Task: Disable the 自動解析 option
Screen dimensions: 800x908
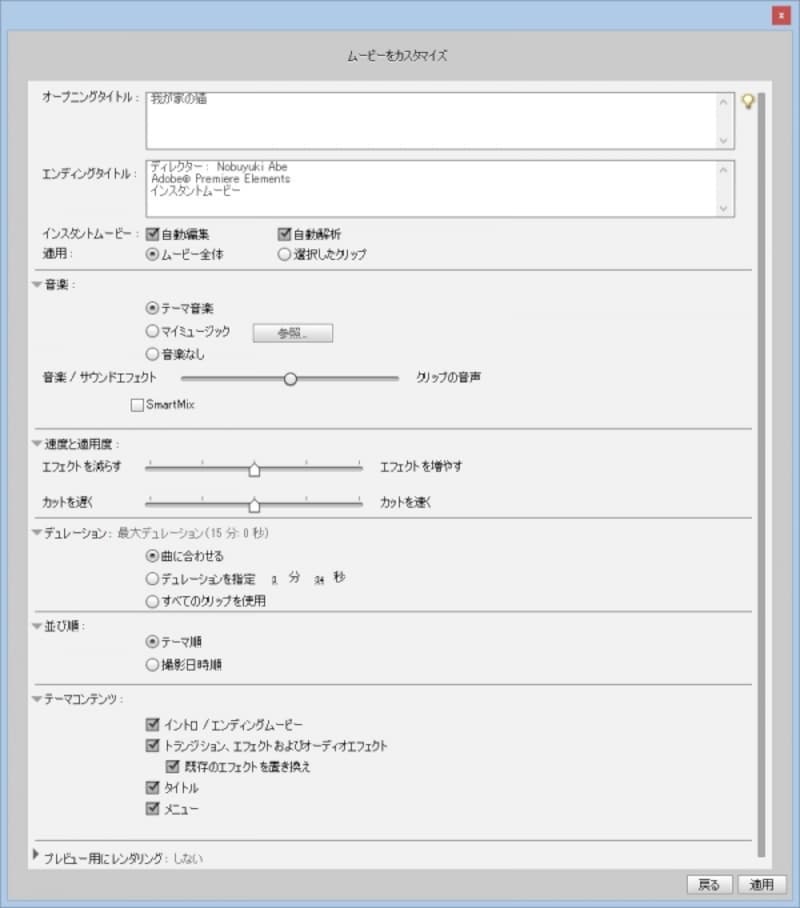Action: coord(285,233)
